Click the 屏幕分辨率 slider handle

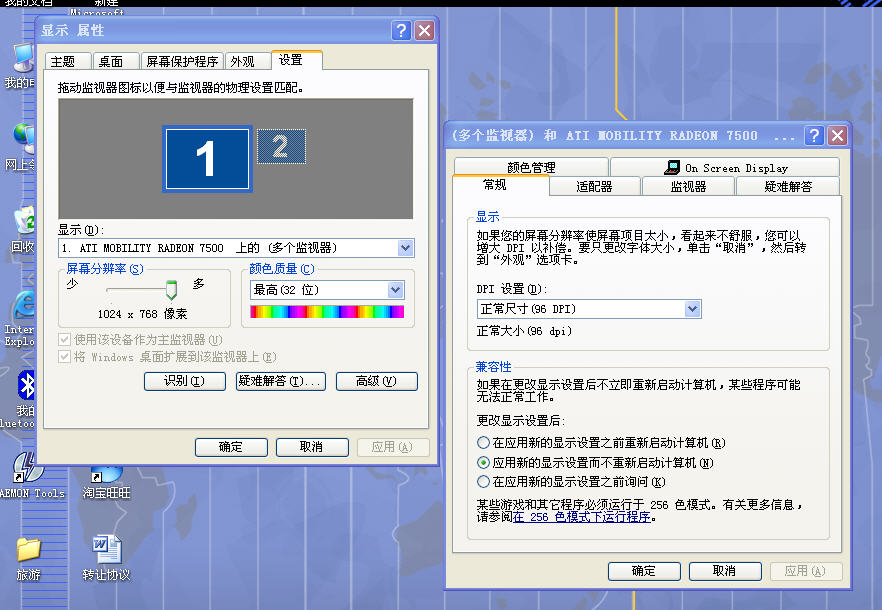[x=171, y=289]
